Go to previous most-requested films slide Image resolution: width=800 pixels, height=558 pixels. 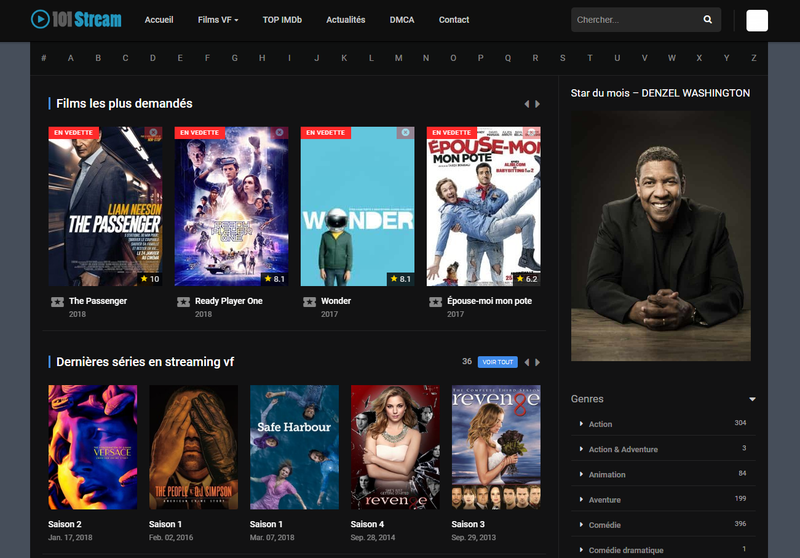coord(527,104)
